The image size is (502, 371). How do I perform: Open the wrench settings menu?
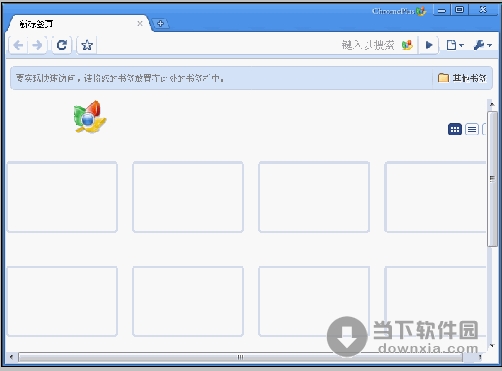pos(483,45)
